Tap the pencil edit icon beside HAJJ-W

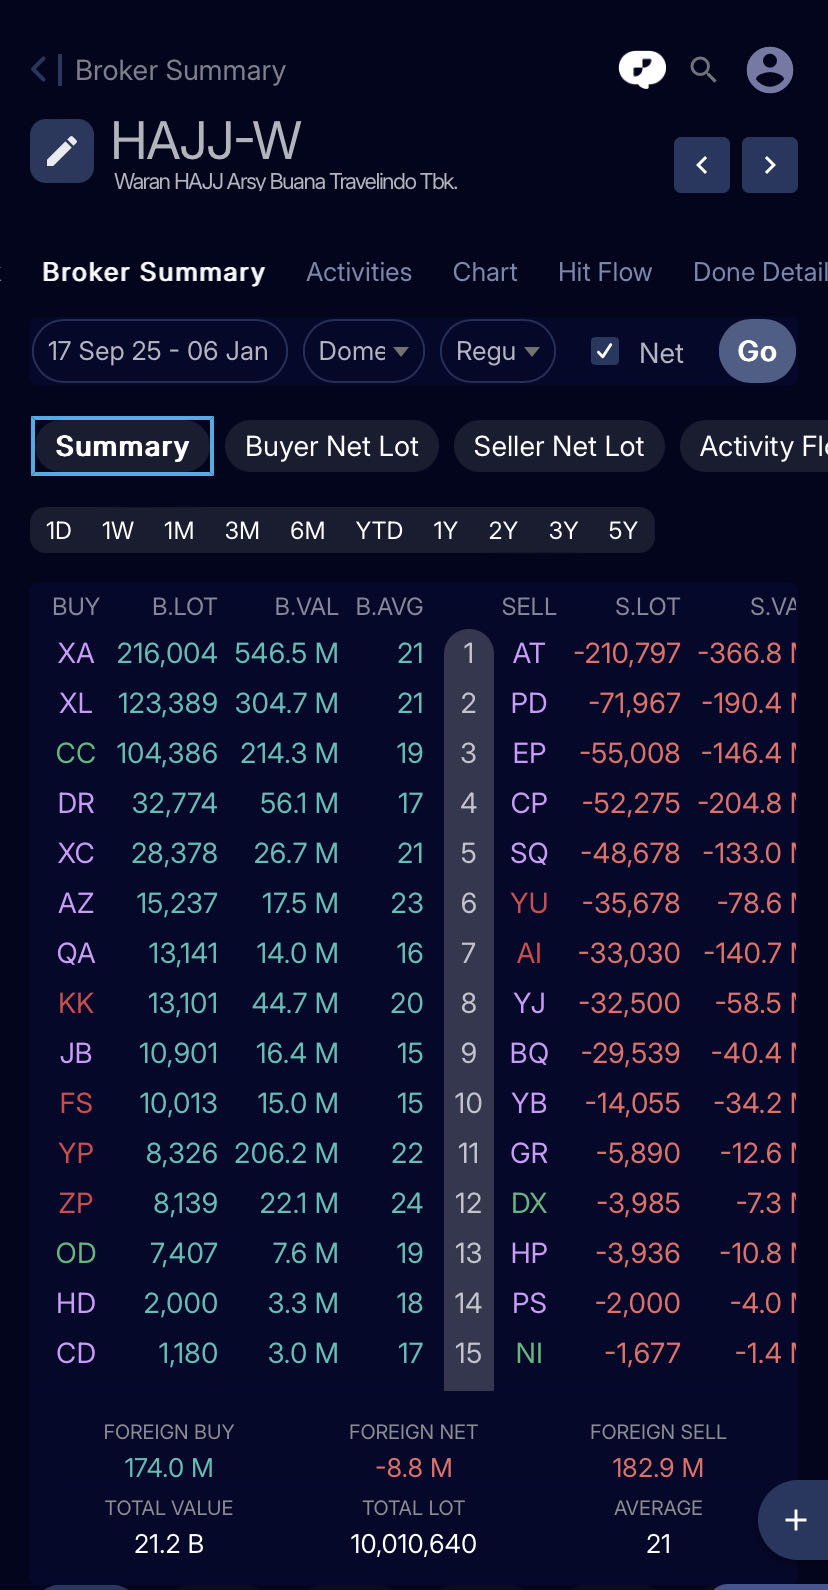point(62,151)
